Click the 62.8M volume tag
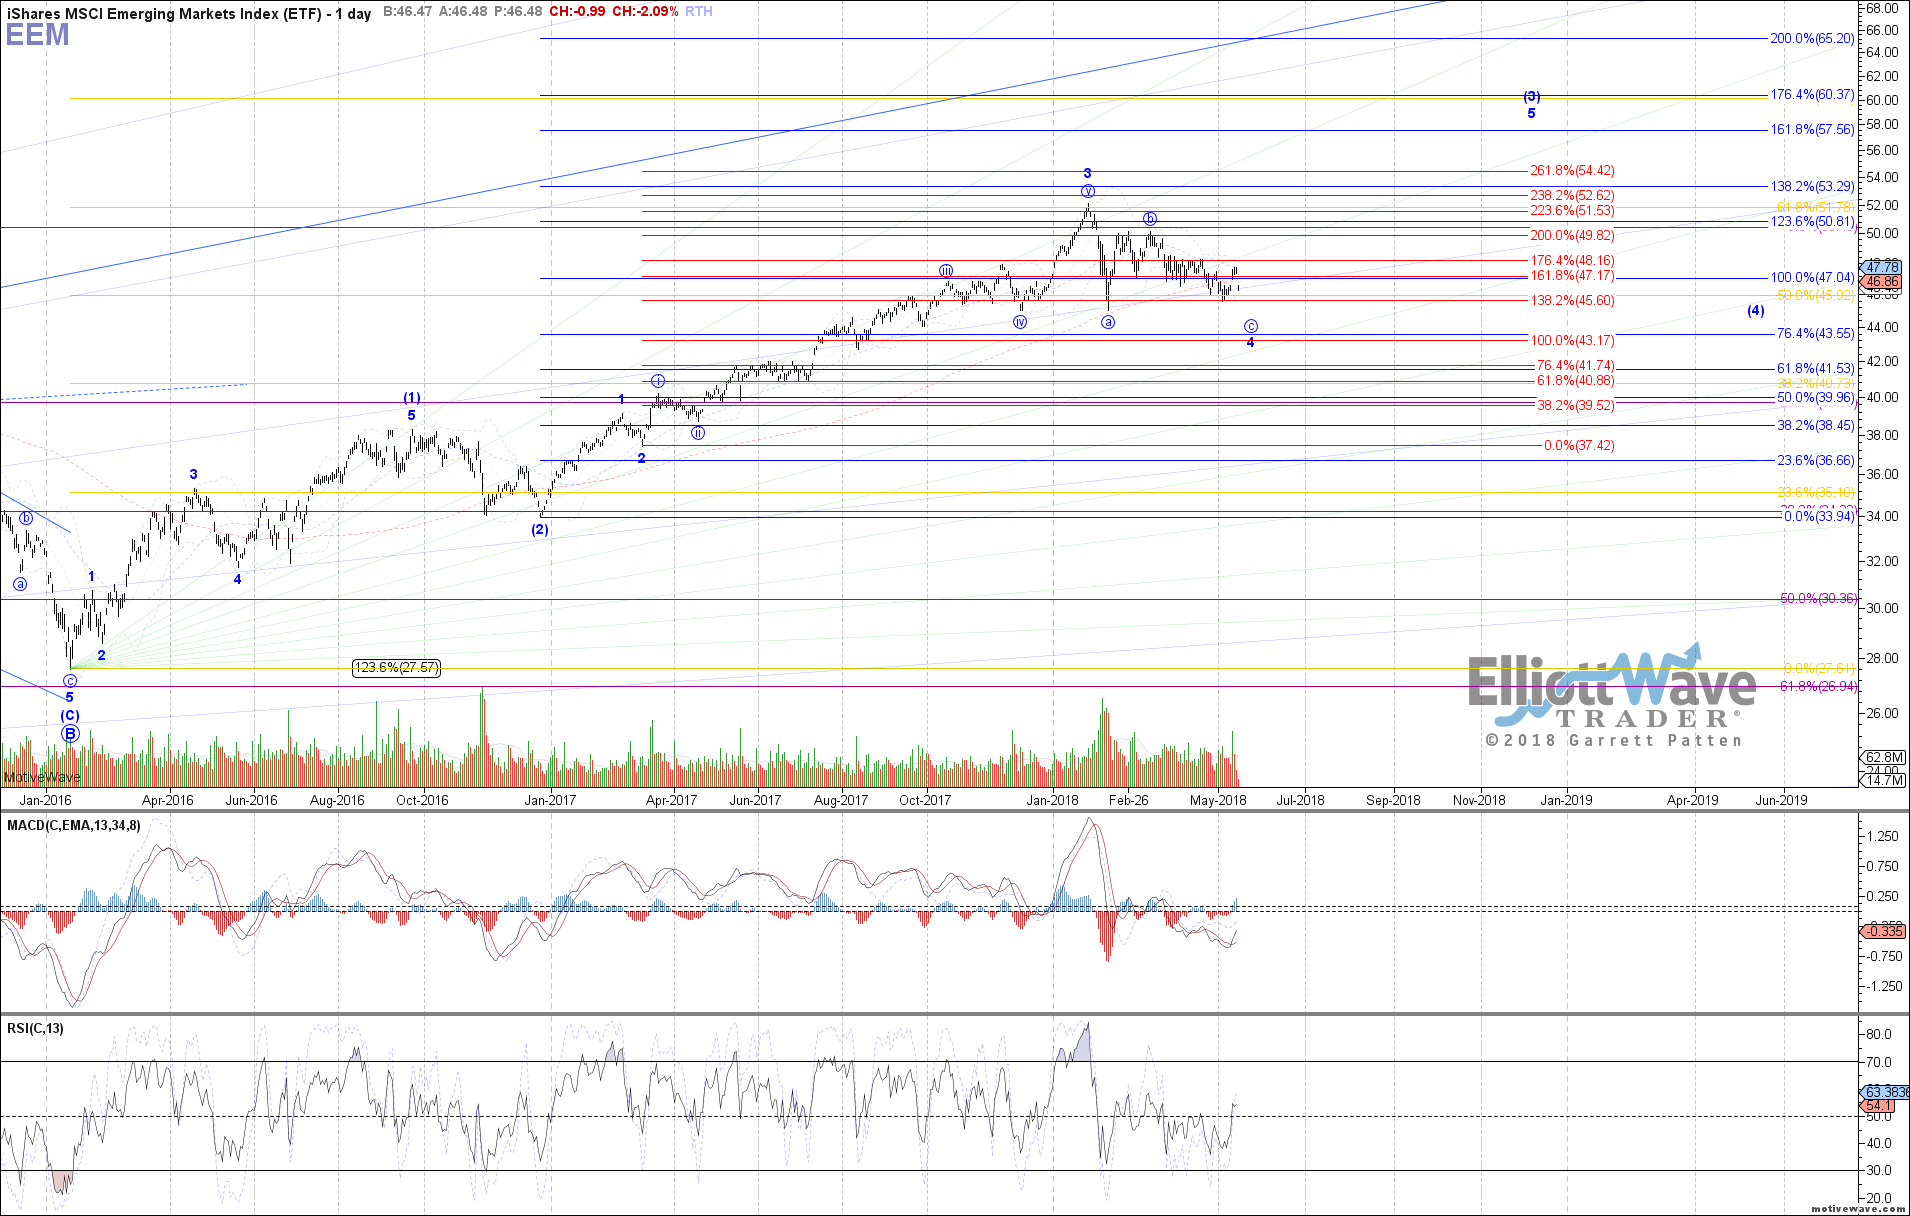The height and width of the screenshot is (1216, 1910). 1882,758
